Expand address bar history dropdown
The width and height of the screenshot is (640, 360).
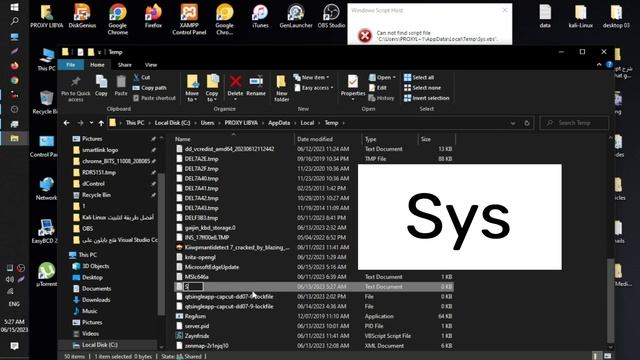tap(513, 123)
